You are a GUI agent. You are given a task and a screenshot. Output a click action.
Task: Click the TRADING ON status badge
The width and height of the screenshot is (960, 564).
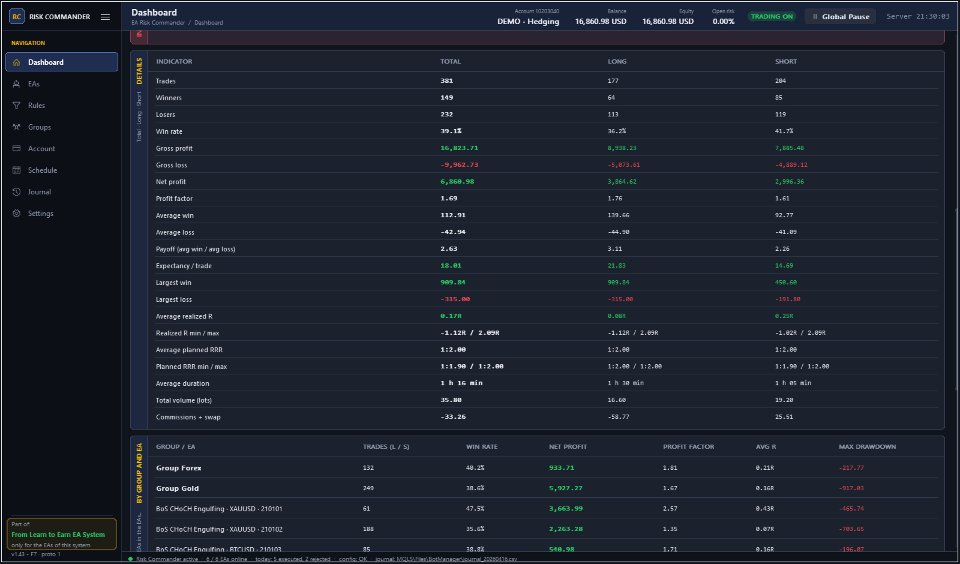click(771, 17)
